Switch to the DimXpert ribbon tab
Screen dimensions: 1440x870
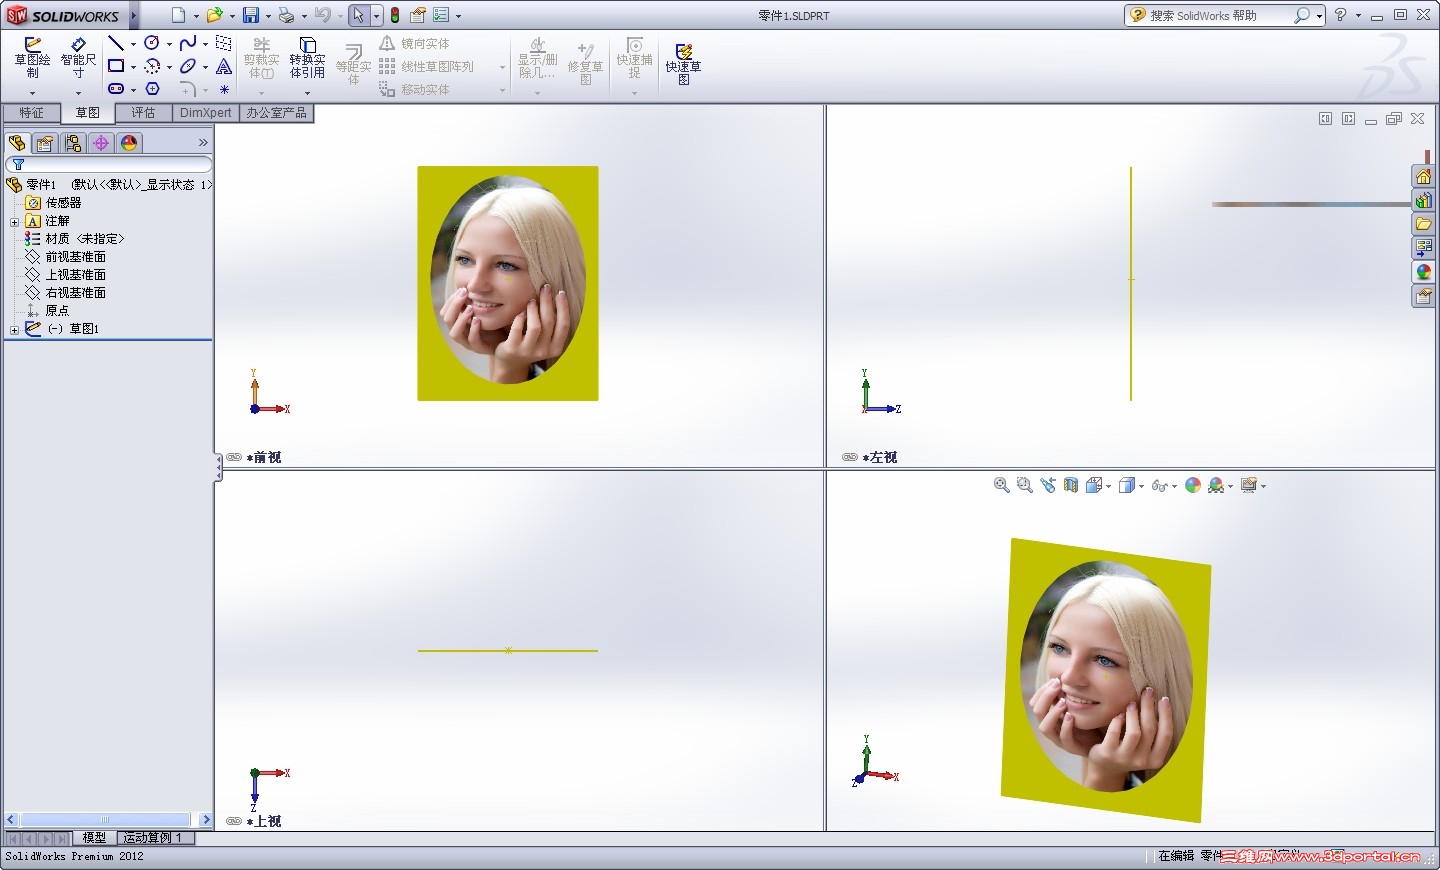tap(206, 113)
